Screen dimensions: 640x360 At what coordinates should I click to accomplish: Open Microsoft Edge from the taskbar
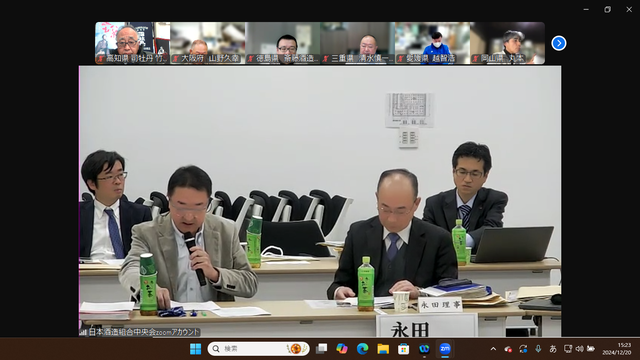point(362,349)
